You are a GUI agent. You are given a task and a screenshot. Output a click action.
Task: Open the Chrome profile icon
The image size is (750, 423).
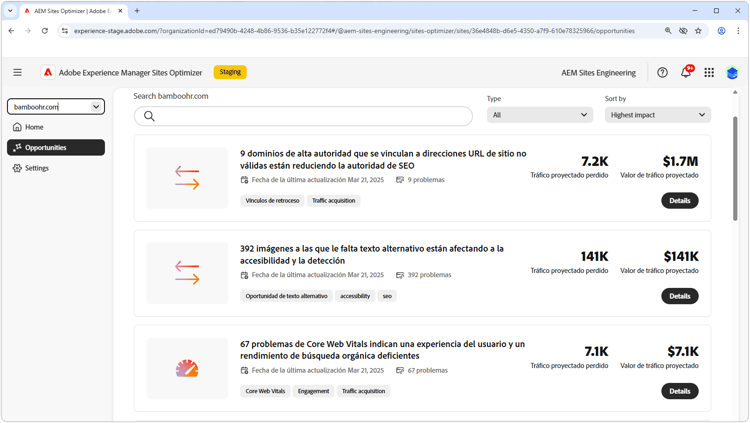tap(721, 31)
